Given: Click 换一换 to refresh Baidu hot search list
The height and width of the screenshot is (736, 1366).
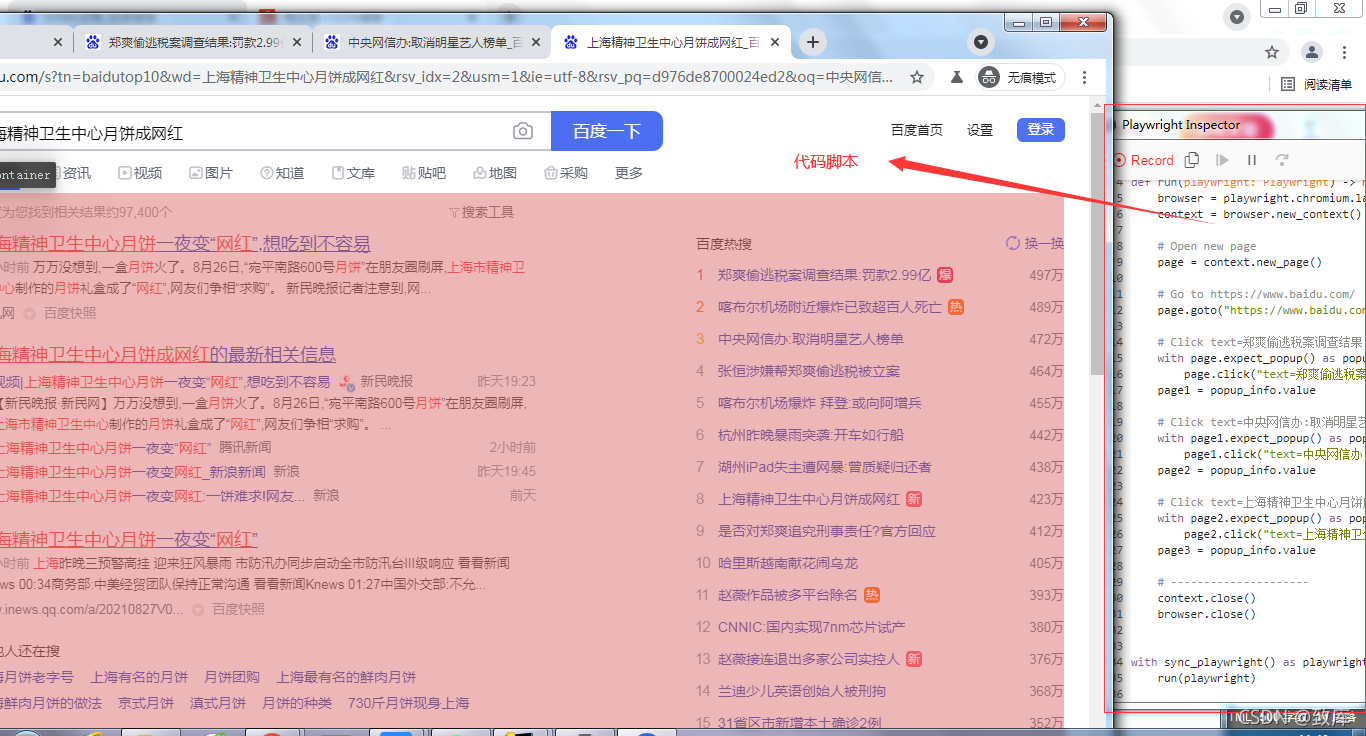Looking at the screenshot, I should 1035,243.
